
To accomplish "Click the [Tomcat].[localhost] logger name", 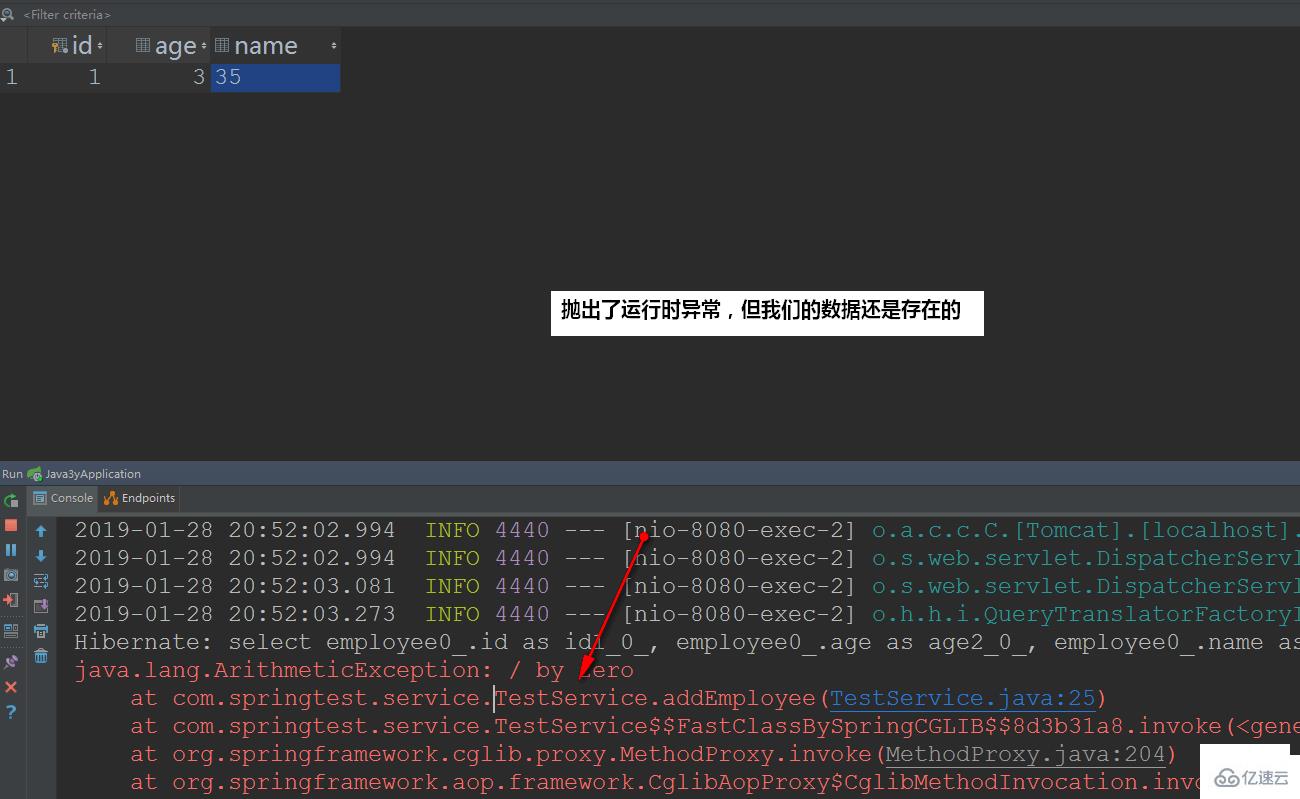I will (1086, 530).
